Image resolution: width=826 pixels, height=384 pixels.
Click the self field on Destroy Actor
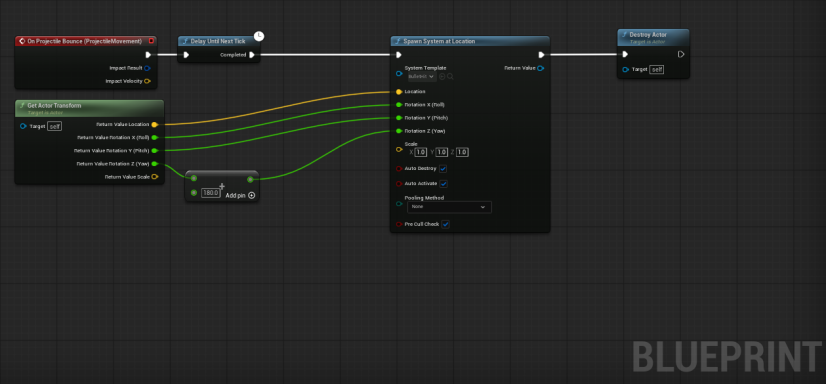tap(656, 70)
